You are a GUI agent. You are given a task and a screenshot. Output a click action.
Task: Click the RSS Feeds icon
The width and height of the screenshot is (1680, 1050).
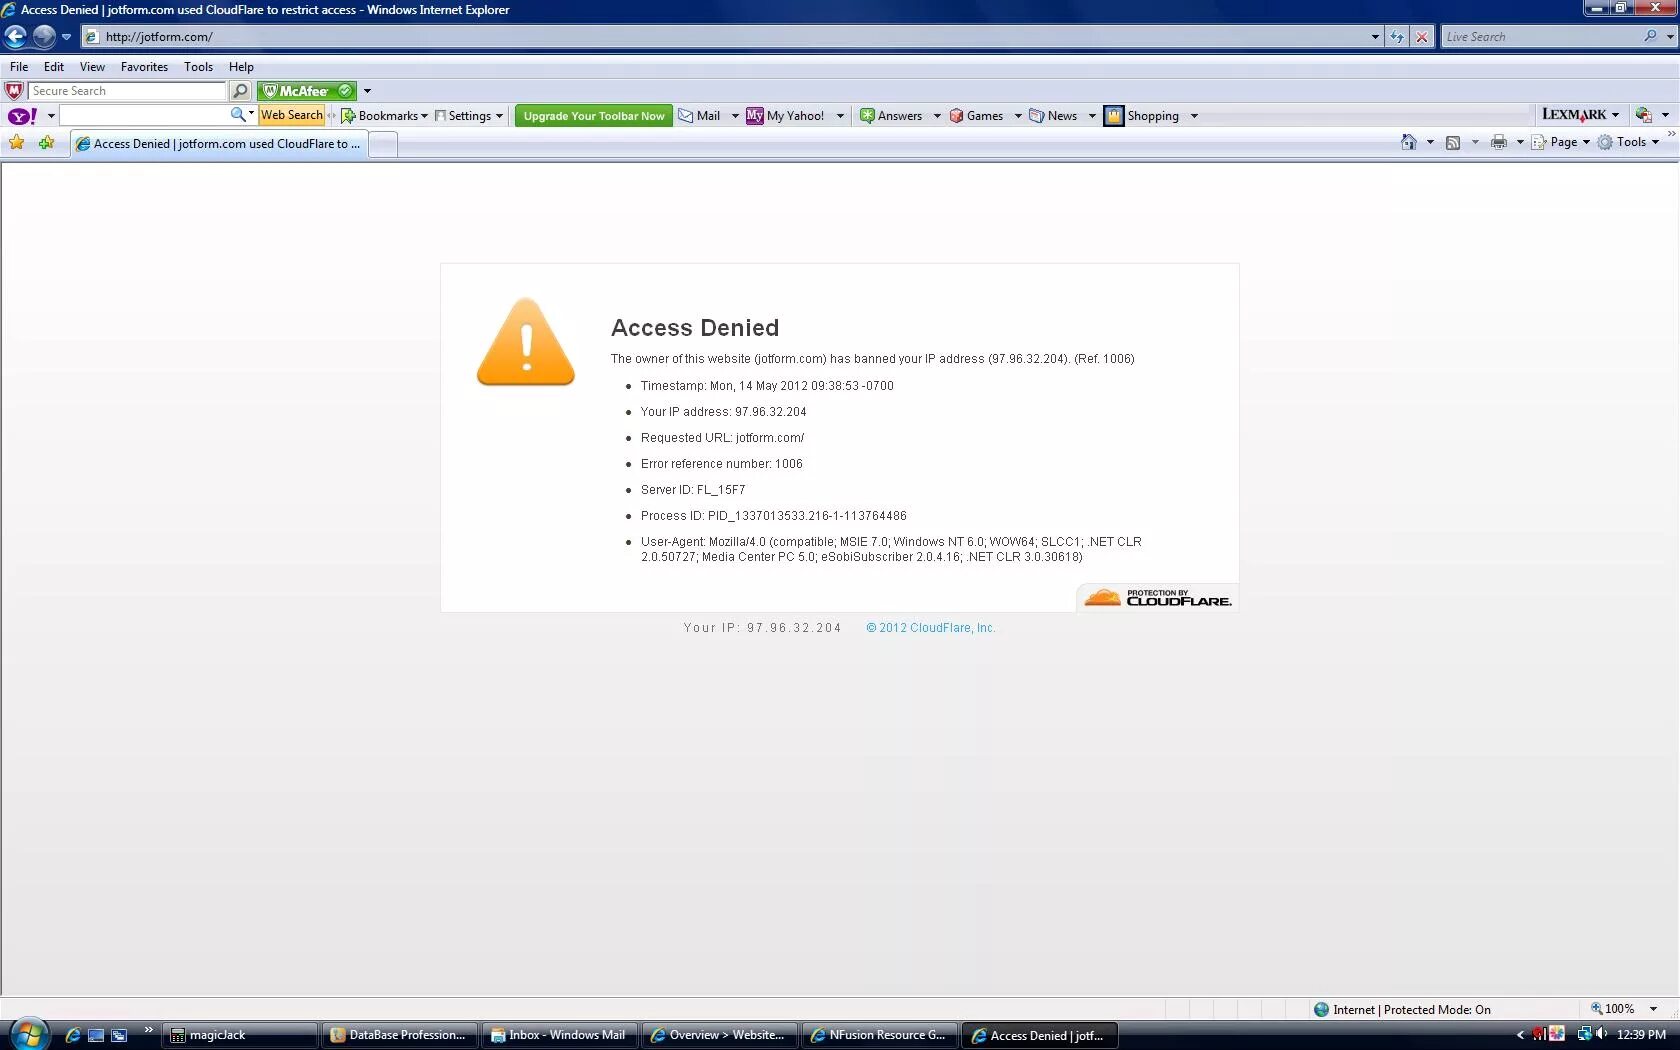[x=1453, y=142]
